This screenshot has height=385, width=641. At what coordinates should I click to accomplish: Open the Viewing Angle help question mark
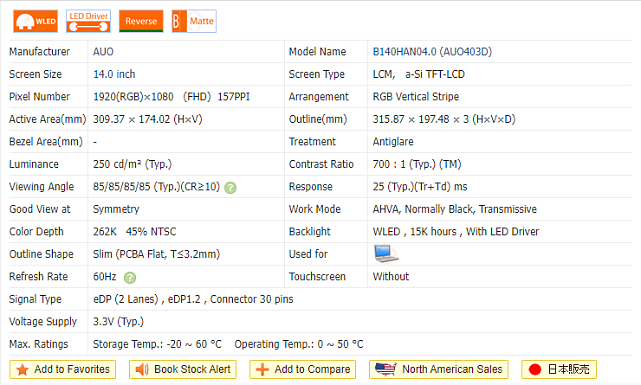tap(231, 188)
